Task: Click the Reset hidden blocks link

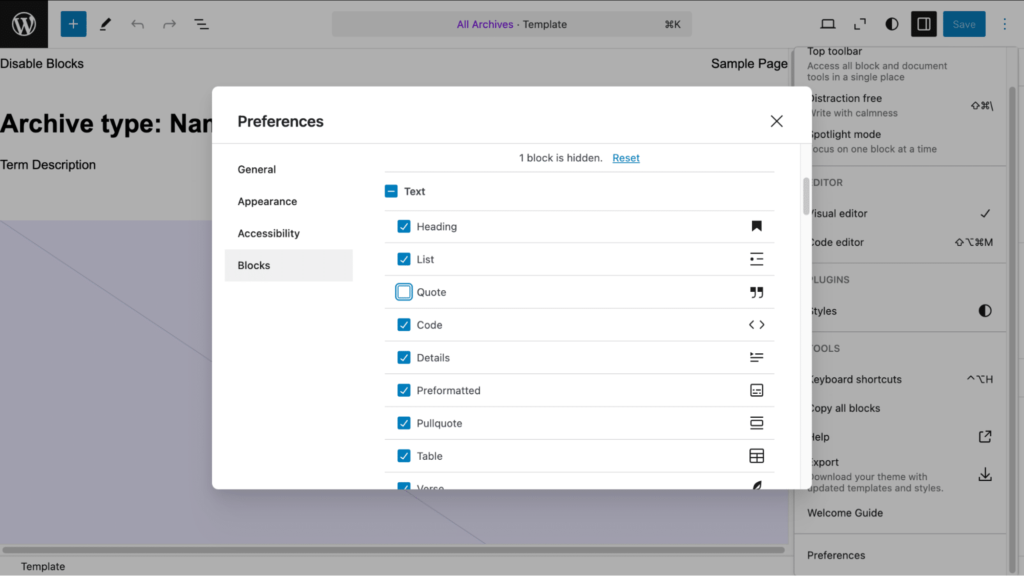Action: tap(626, 158)
